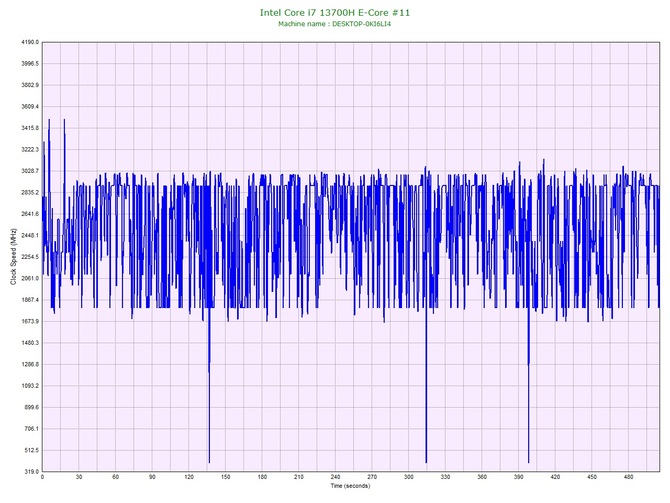Screen dimensions: 670x503
Task: Click the 2061.0 y-axis label
Action: click(x=30, y=279)
